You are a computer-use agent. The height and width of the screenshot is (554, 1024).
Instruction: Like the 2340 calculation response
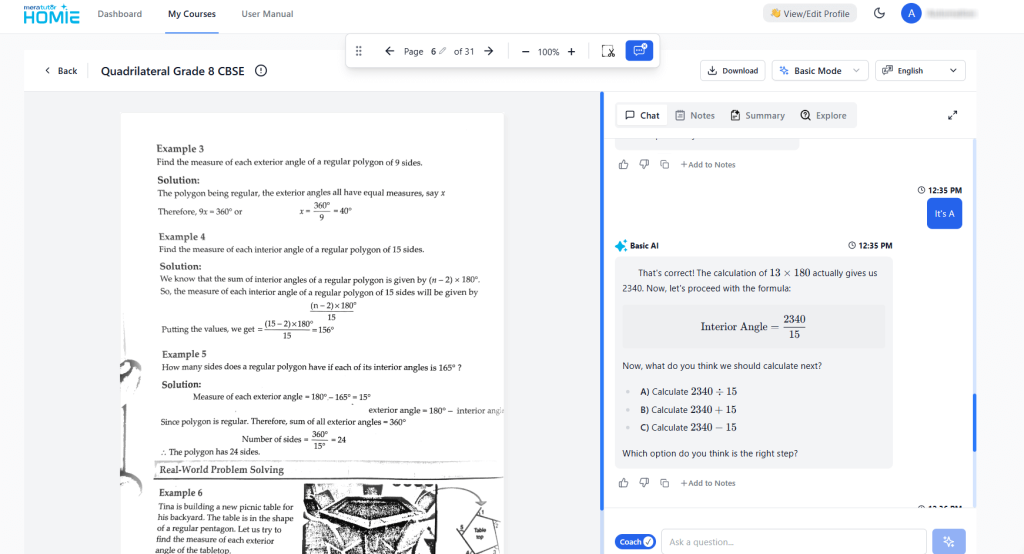(x=624, y=483)
